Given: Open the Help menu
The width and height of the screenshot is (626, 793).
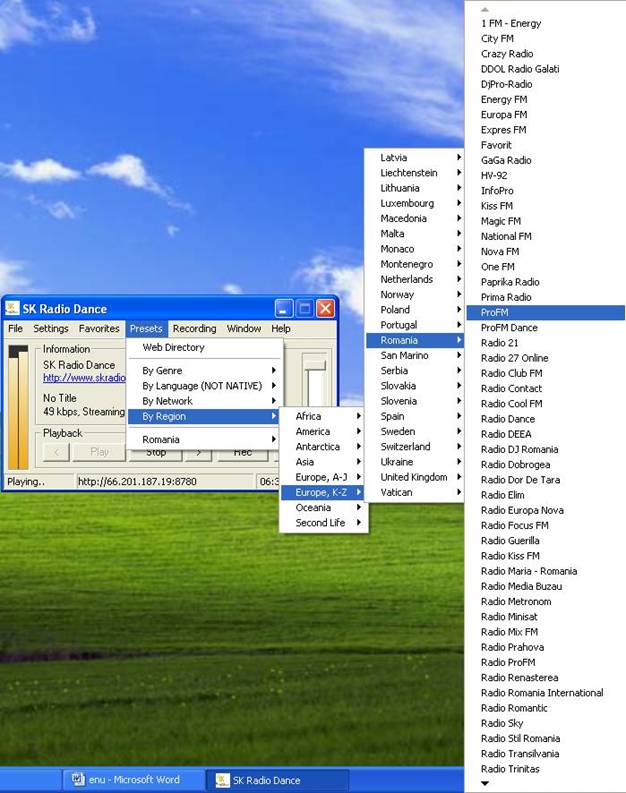Looking at the screenshot, I should [x=281, y=329].
